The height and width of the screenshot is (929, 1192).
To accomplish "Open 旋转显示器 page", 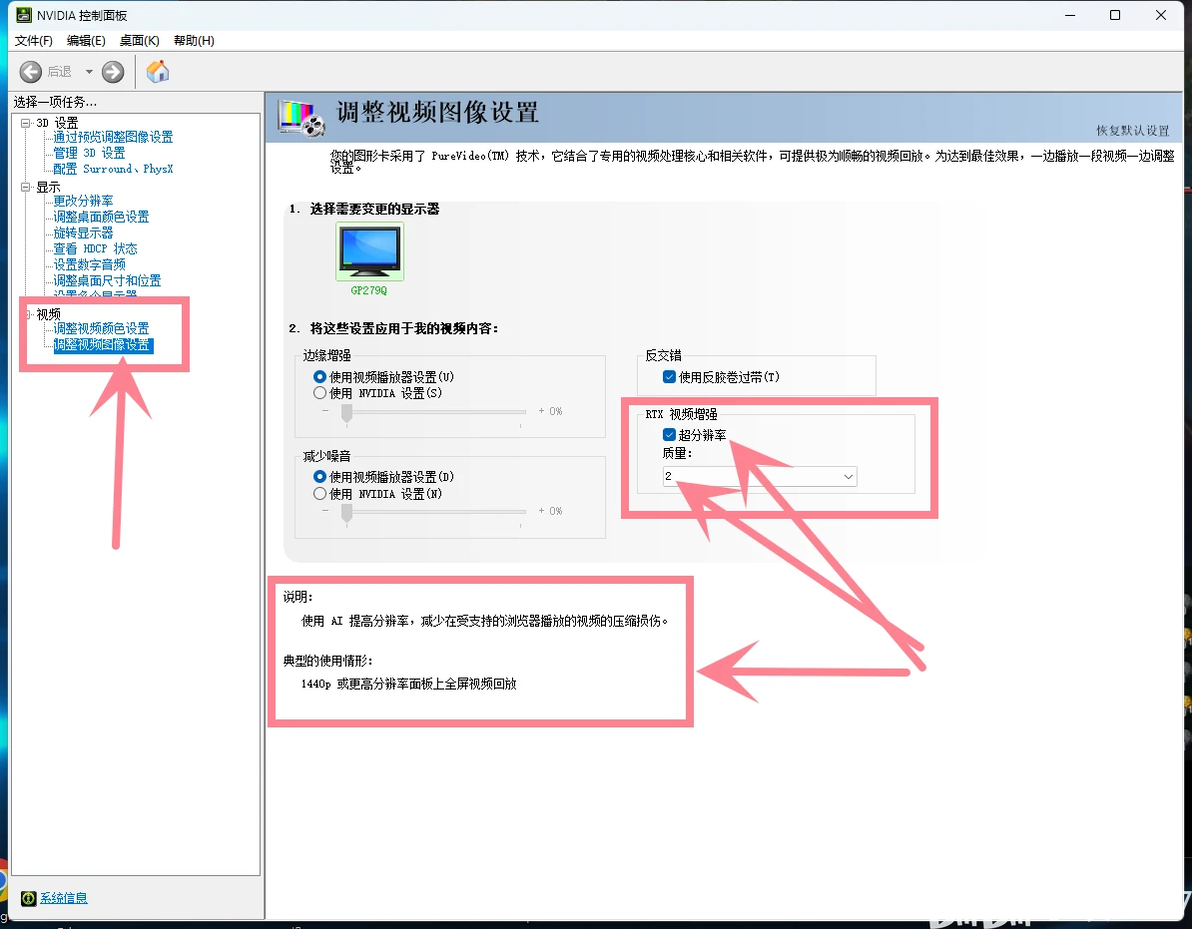I will (83, 233).
